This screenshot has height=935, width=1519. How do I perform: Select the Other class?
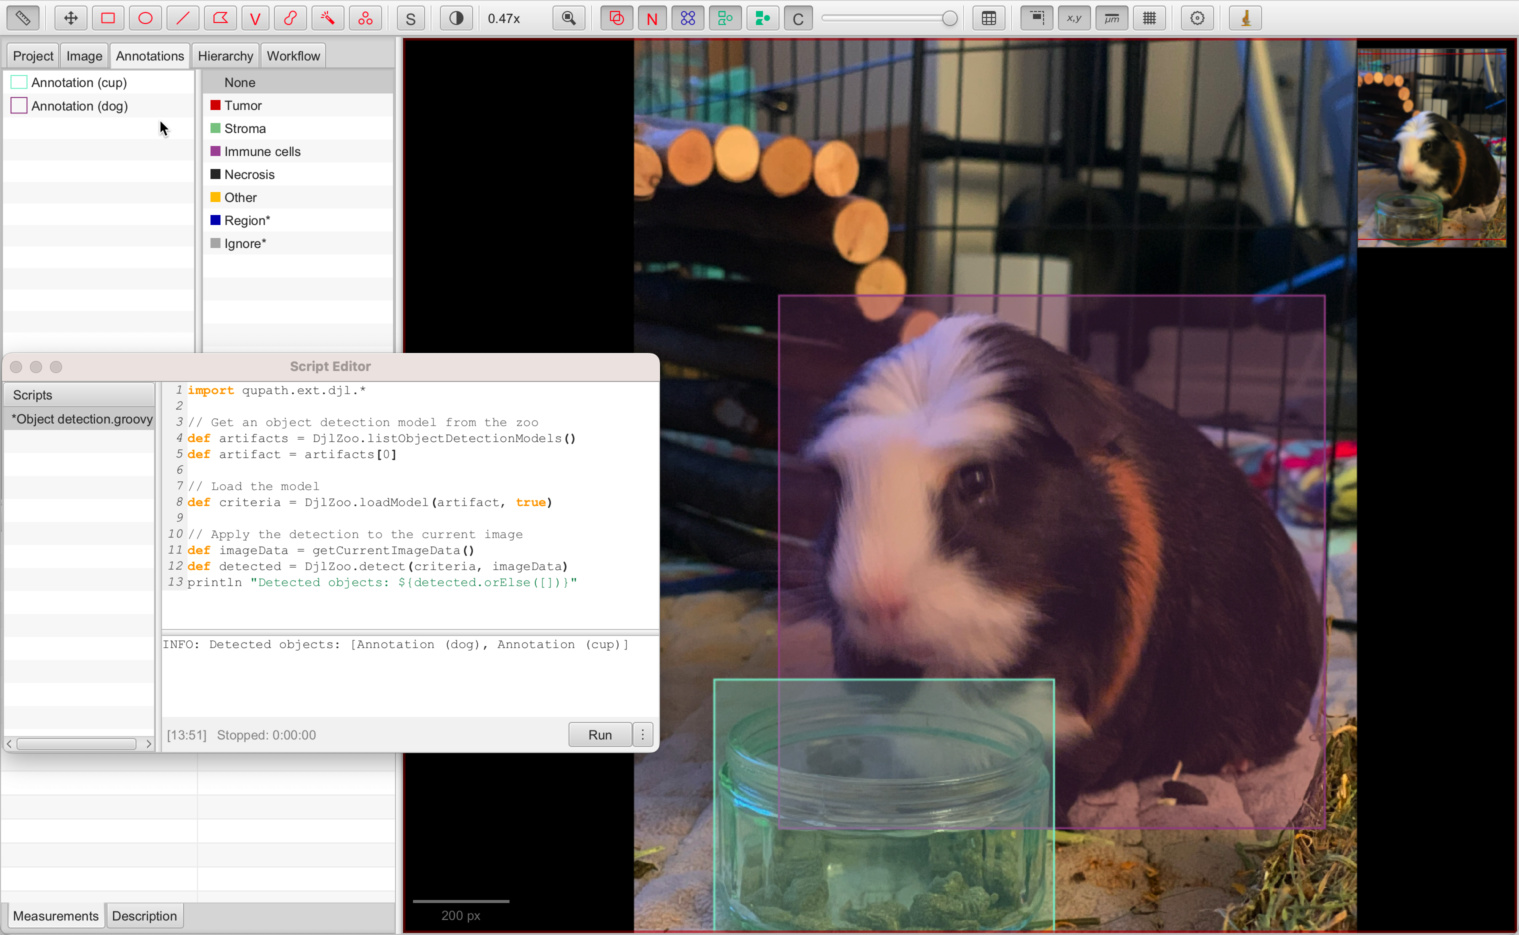[298, 197]
